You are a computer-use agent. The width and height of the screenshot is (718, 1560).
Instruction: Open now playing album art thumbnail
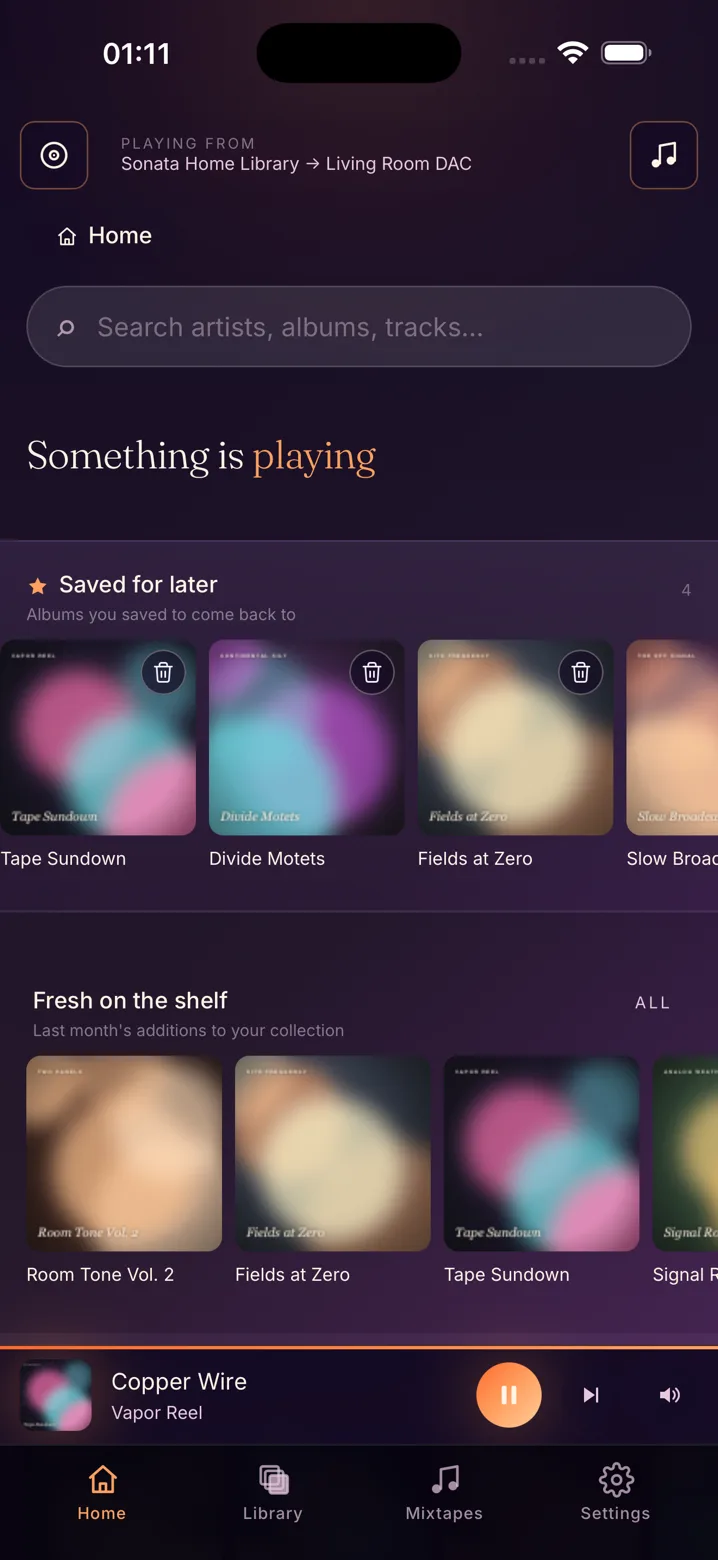click(56, 1395)
